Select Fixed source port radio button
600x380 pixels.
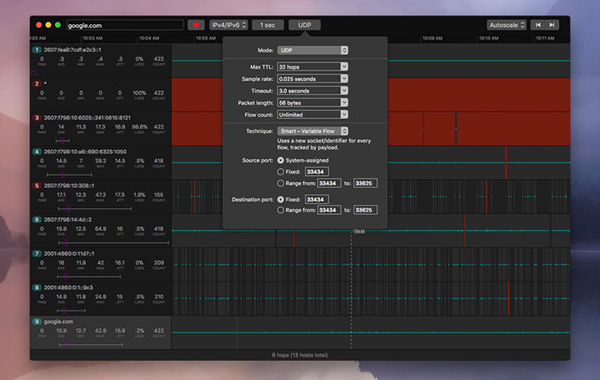click(280, 172)
